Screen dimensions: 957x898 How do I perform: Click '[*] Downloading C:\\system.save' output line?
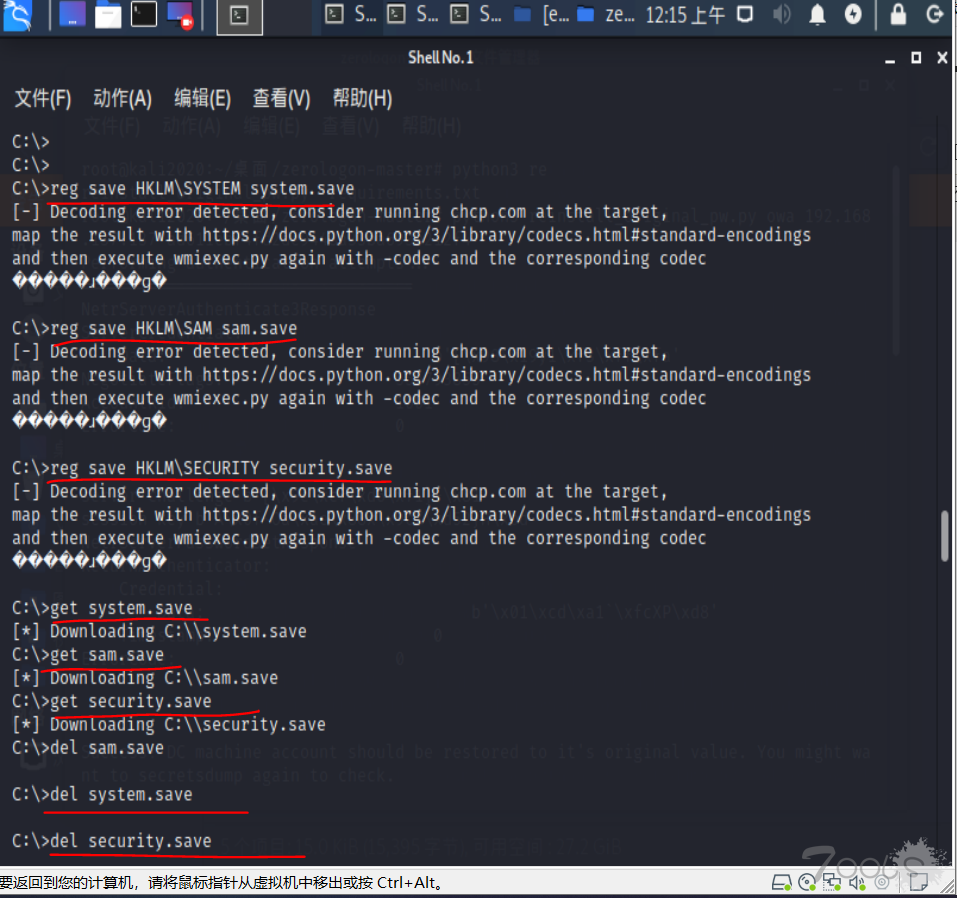[x=159, y=631]
